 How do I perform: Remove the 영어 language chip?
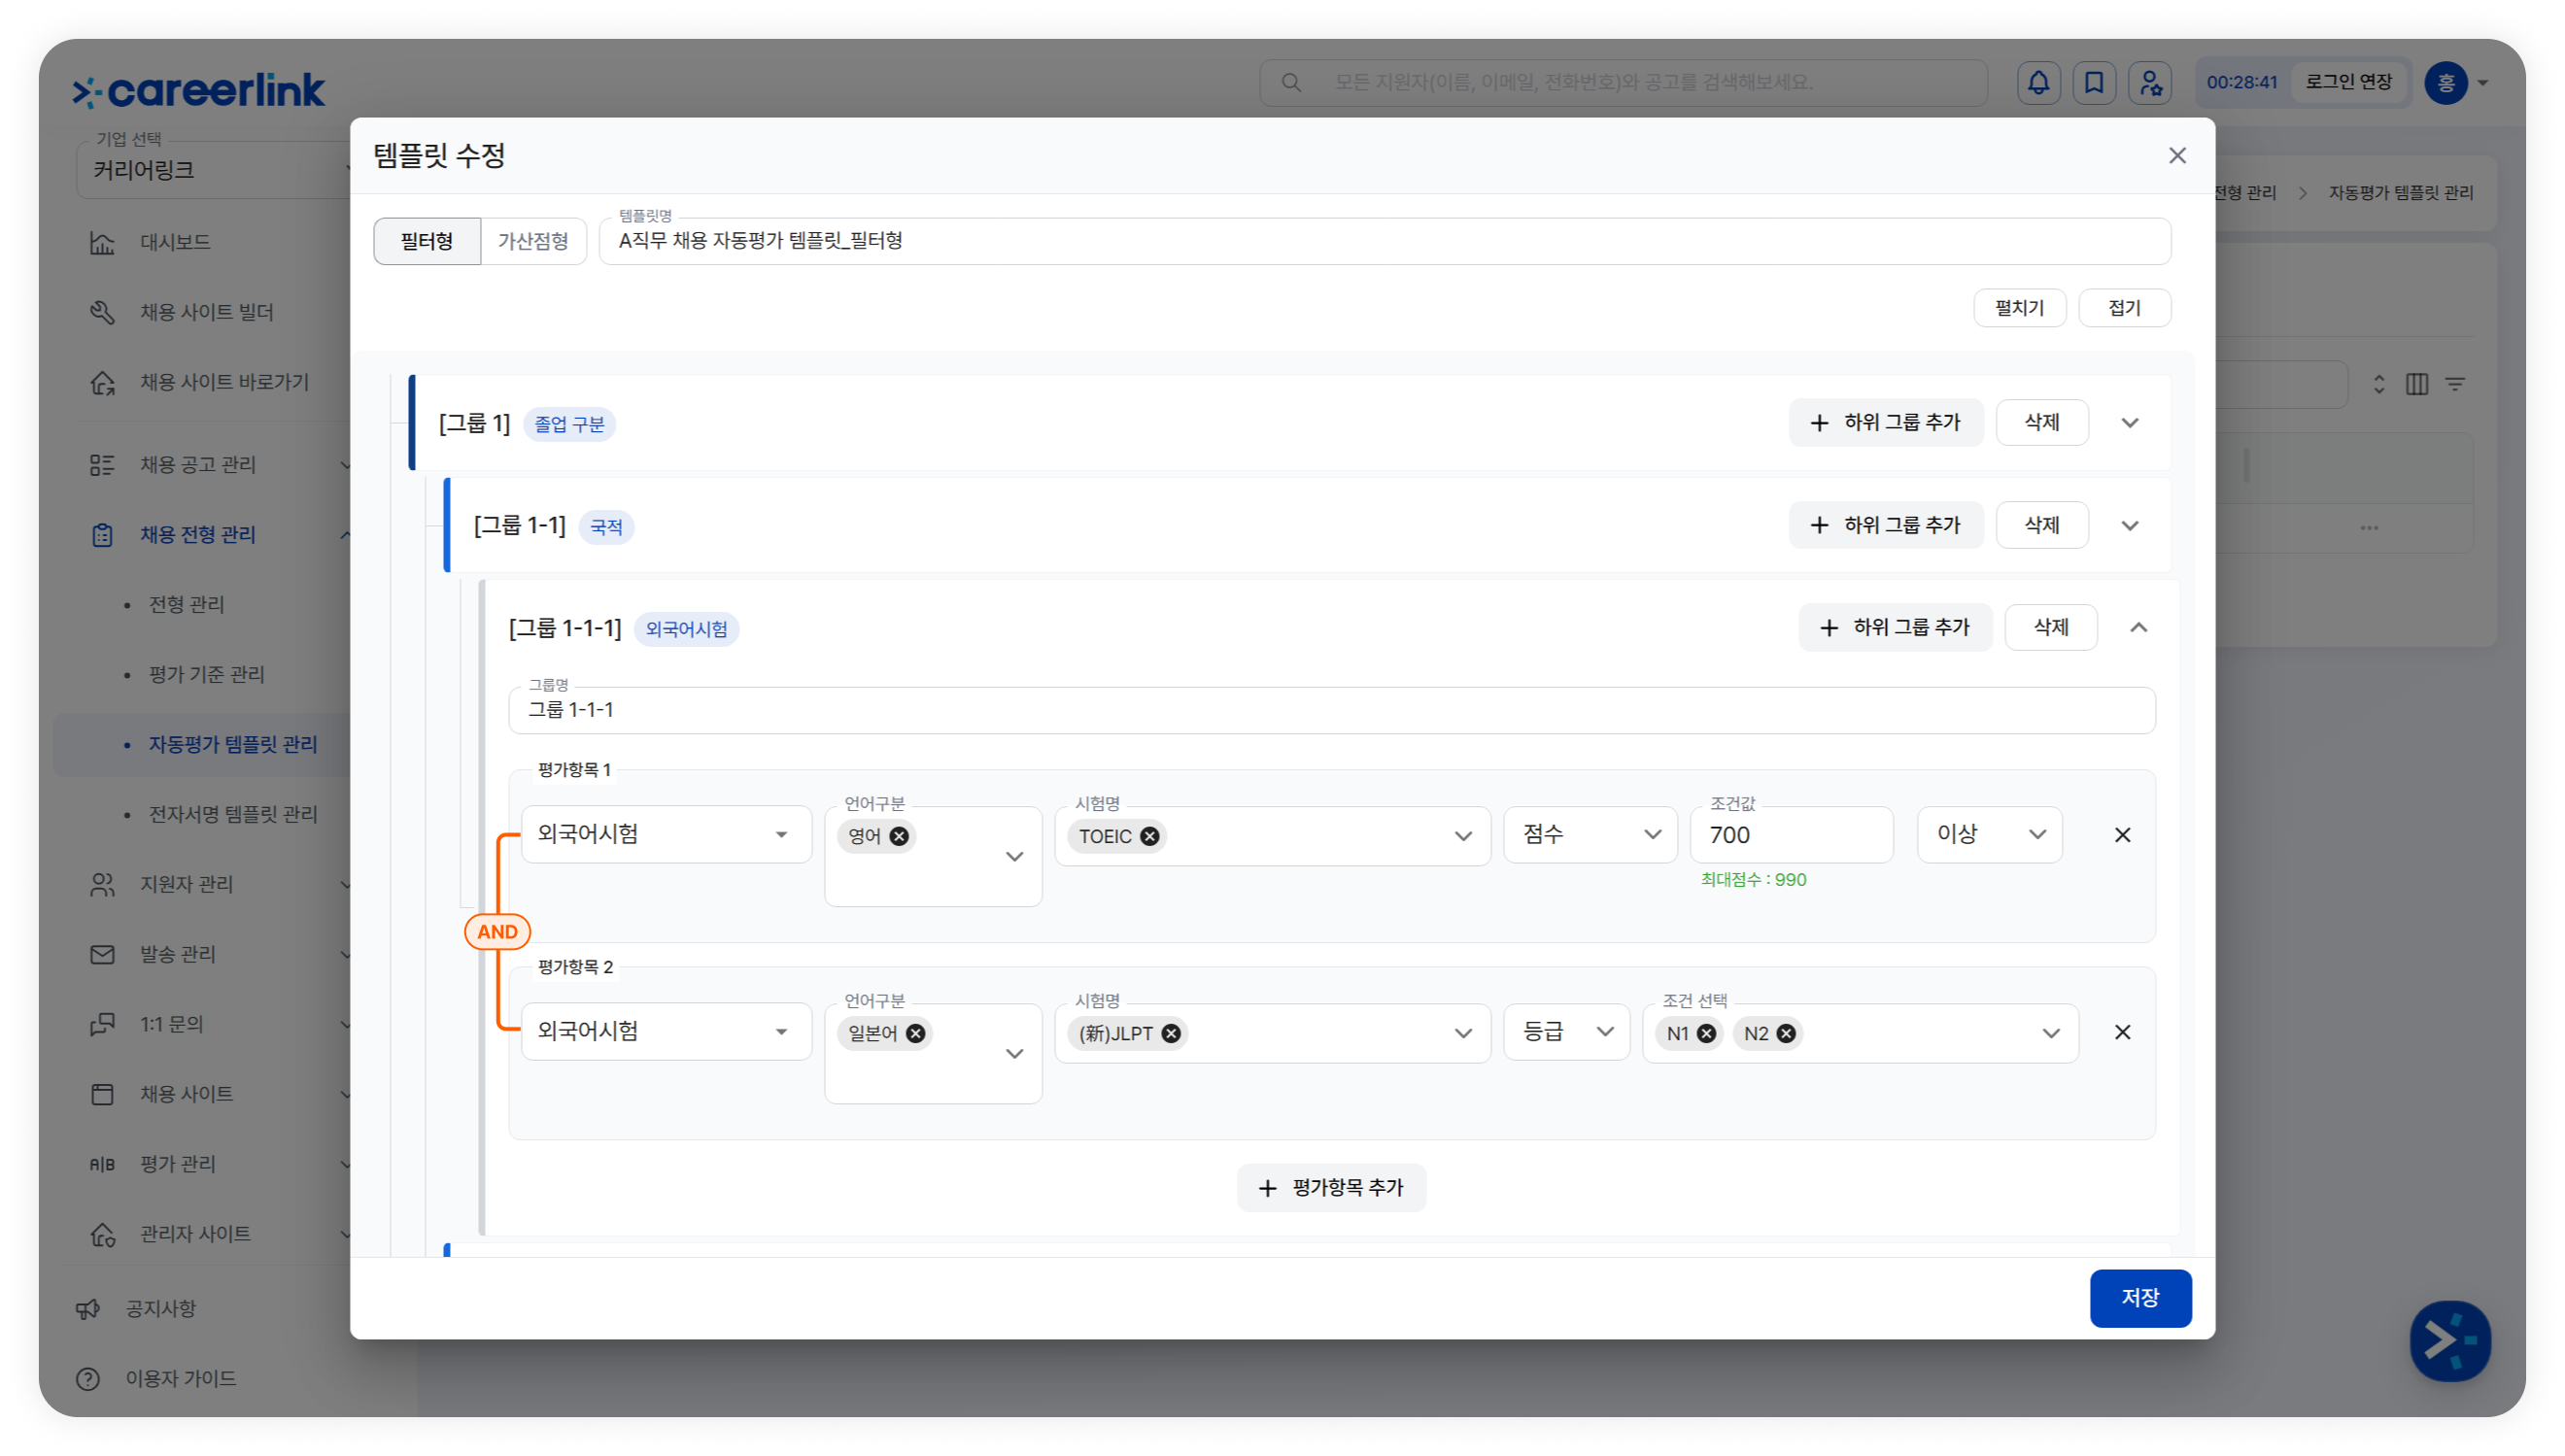[899, 836]
